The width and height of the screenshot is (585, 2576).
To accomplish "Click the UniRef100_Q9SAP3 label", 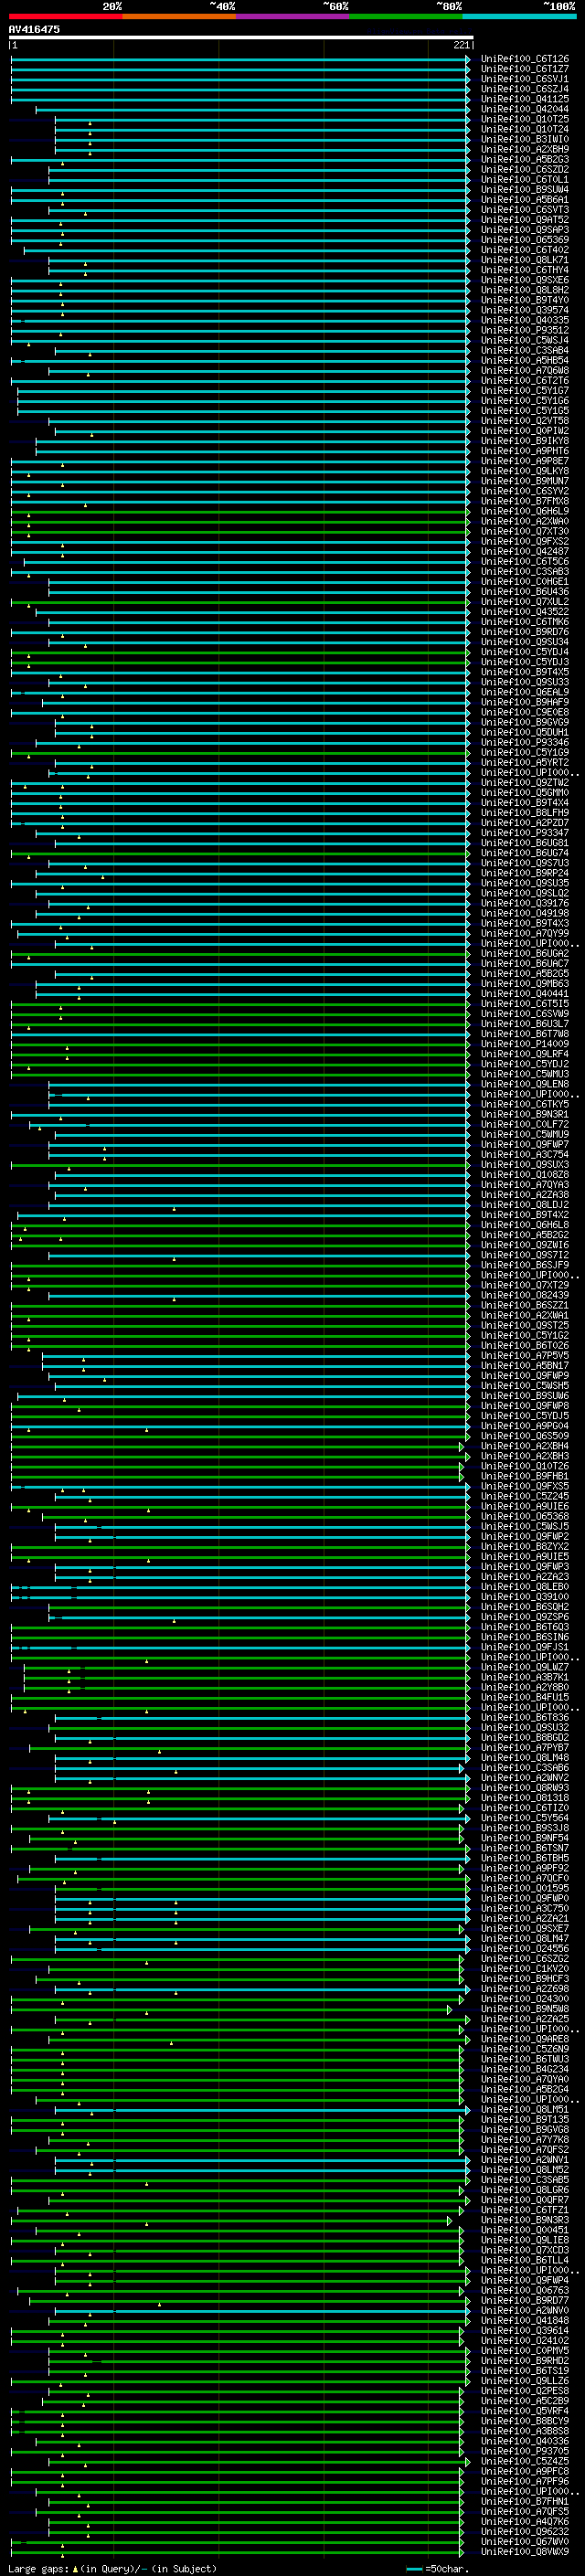I will [524, 230].
